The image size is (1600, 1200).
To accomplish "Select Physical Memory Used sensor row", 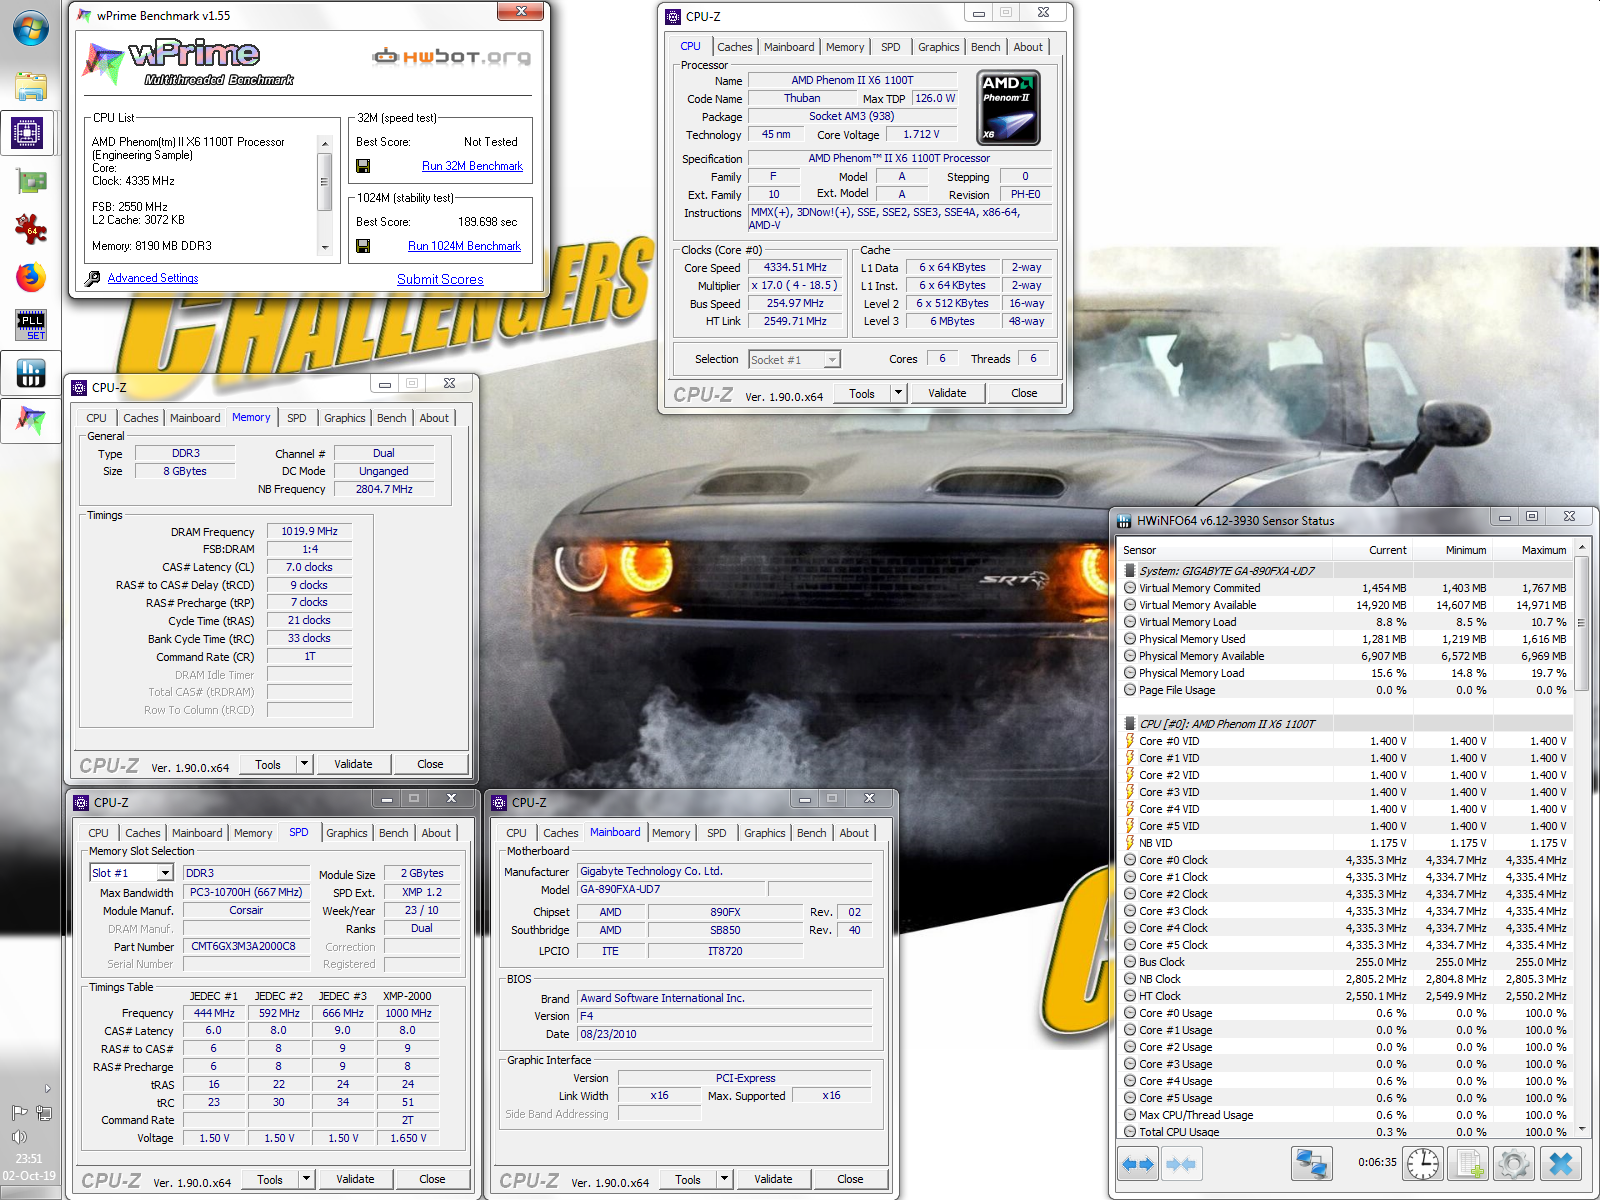I will point(1345,639).
